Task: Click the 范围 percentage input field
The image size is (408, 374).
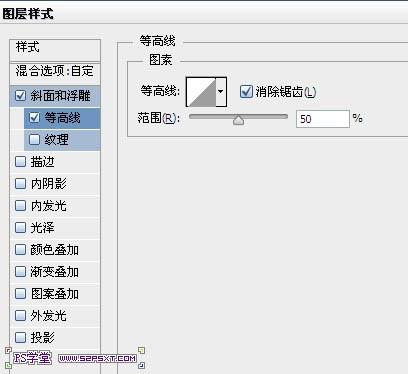Action: pos(322,119)
